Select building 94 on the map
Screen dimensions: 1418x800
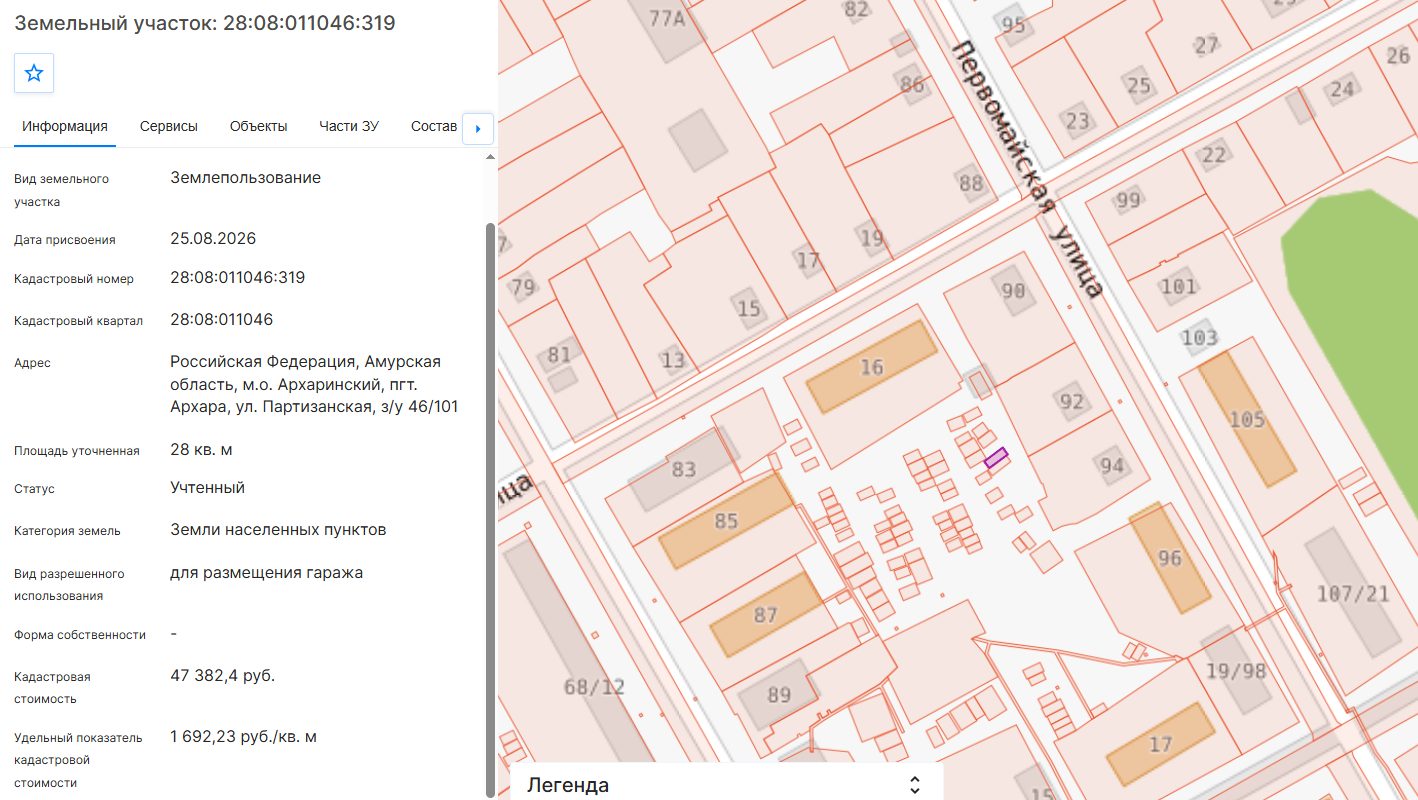pyautogui.click(x=1112, y=464)
